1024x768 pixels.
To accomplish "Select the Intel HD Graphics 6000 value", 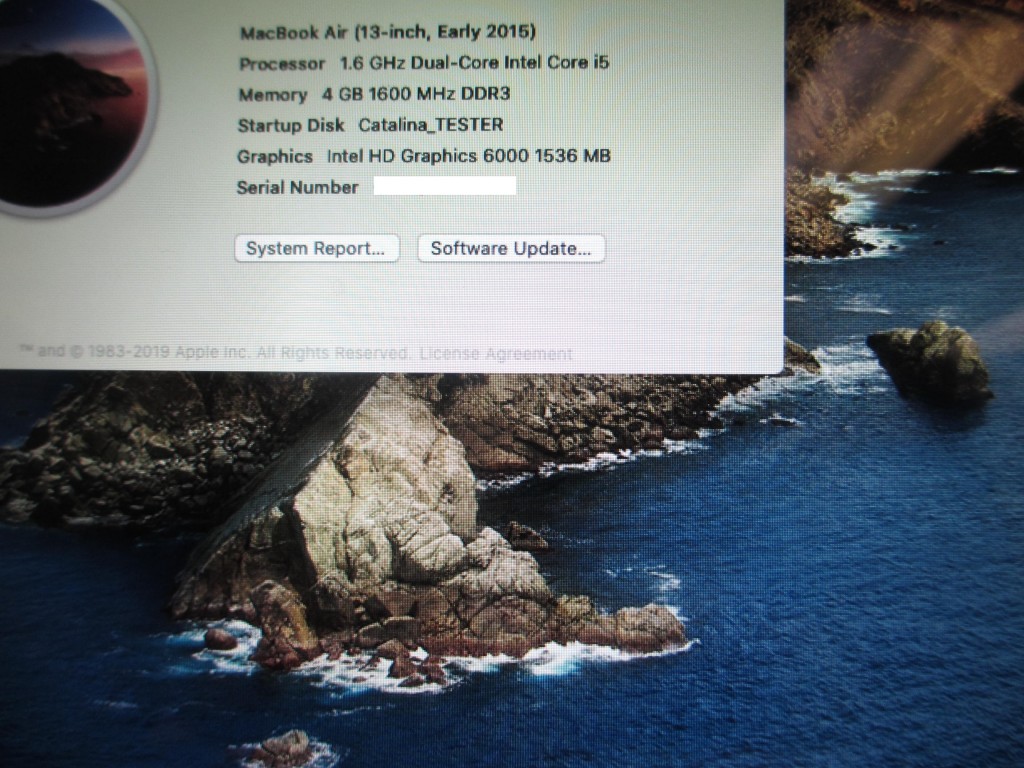I will (x=468, y=156).
